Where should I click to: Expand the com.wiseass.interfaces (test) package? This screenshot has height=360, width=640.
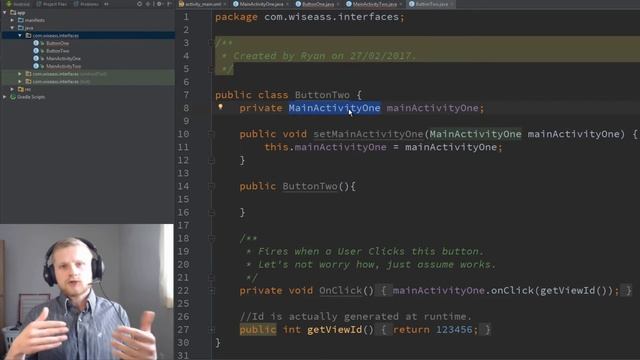click(20, 82)
